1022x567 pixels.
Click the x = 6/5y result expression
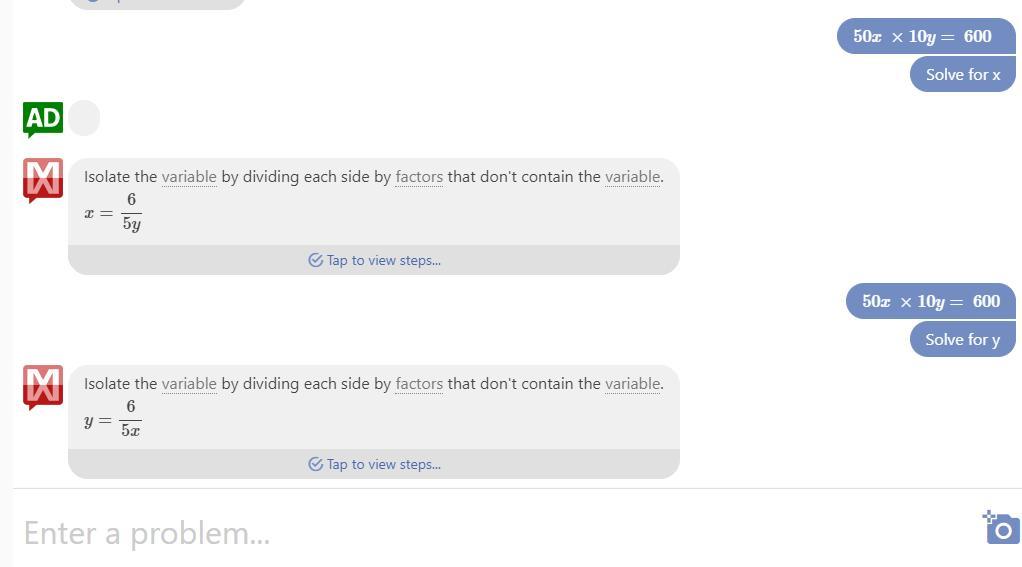(113, 212)
